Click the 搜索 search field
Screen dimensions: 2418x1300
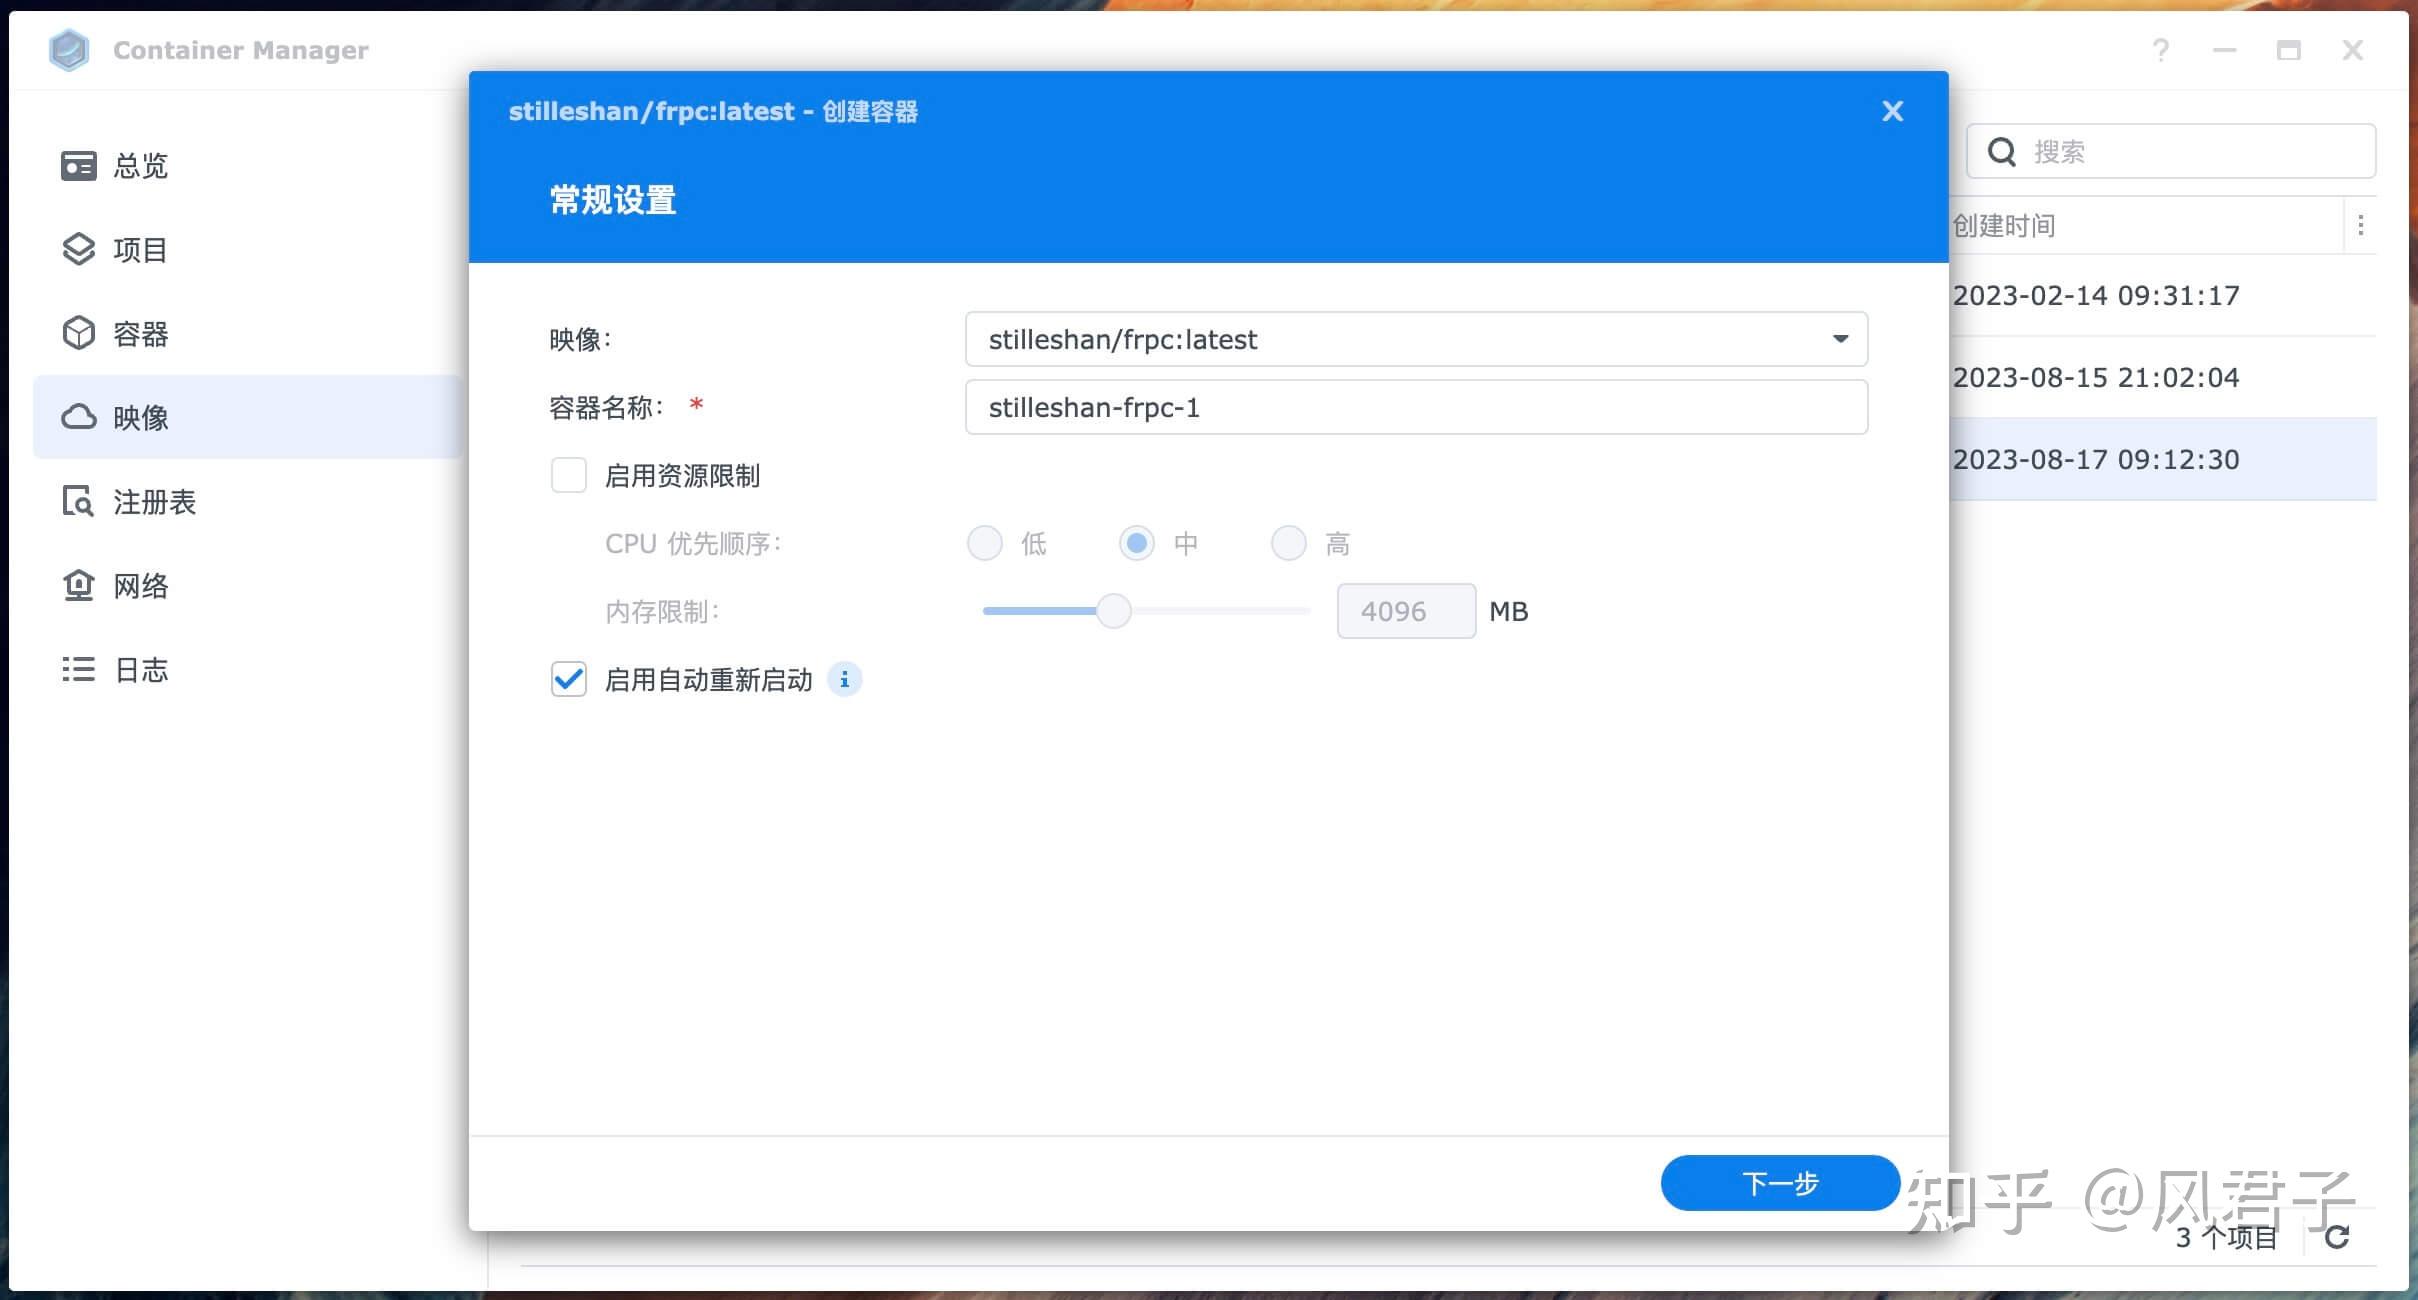(x=2168, y=151)
